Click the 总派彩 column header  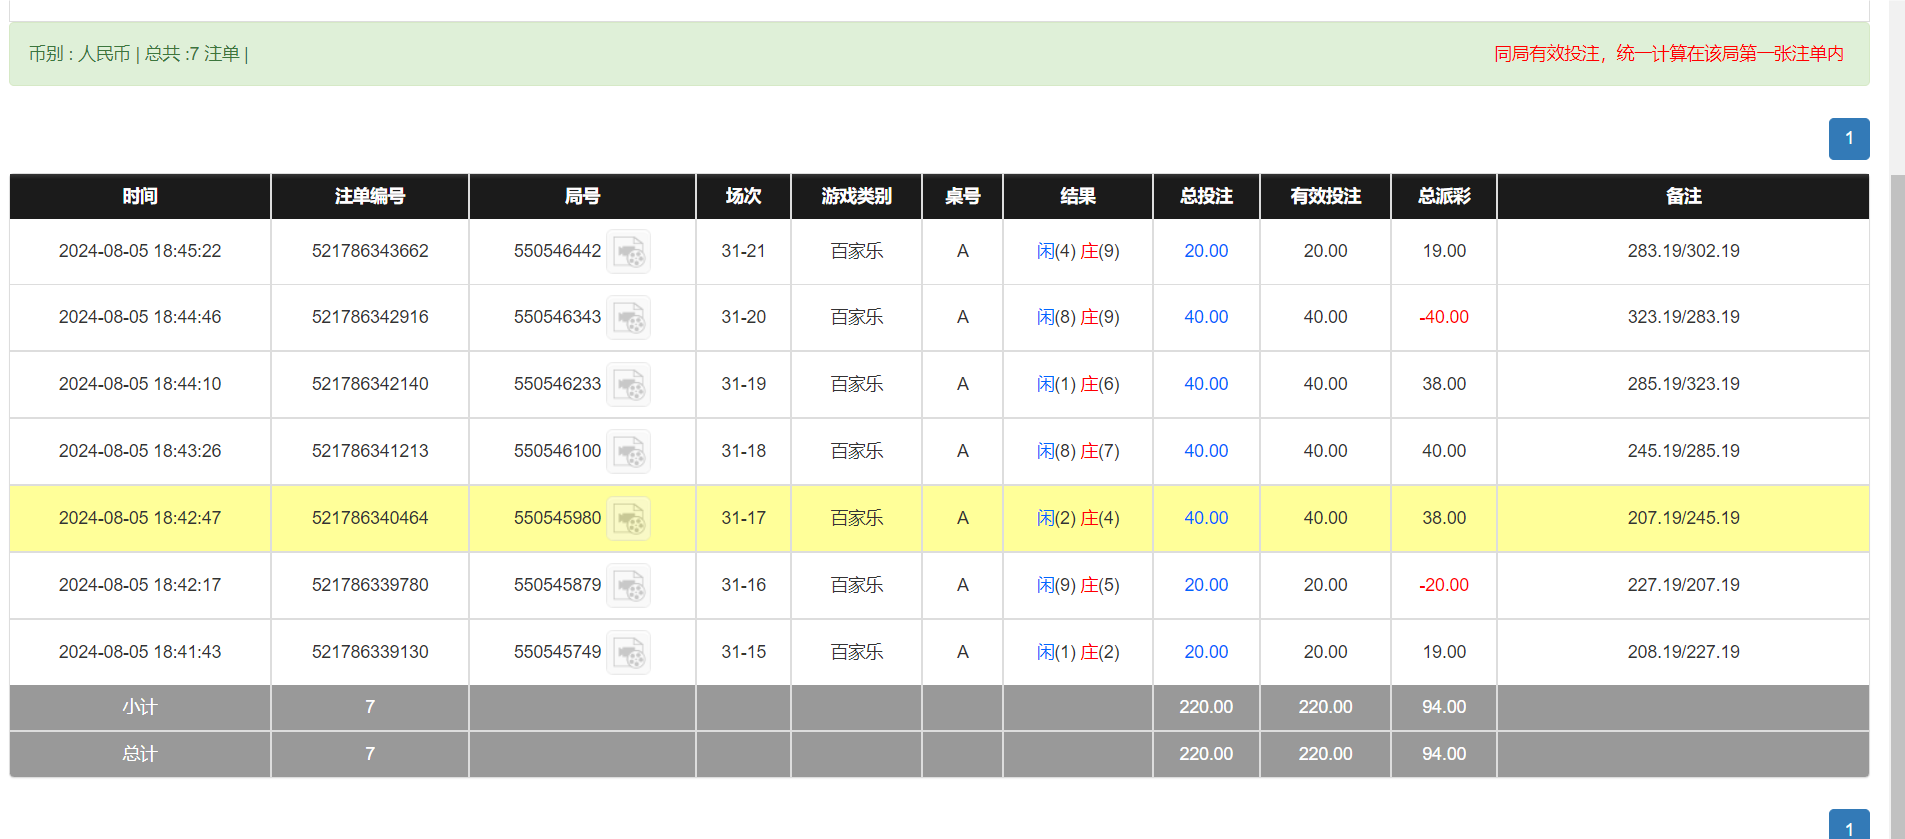[1443, 196]
